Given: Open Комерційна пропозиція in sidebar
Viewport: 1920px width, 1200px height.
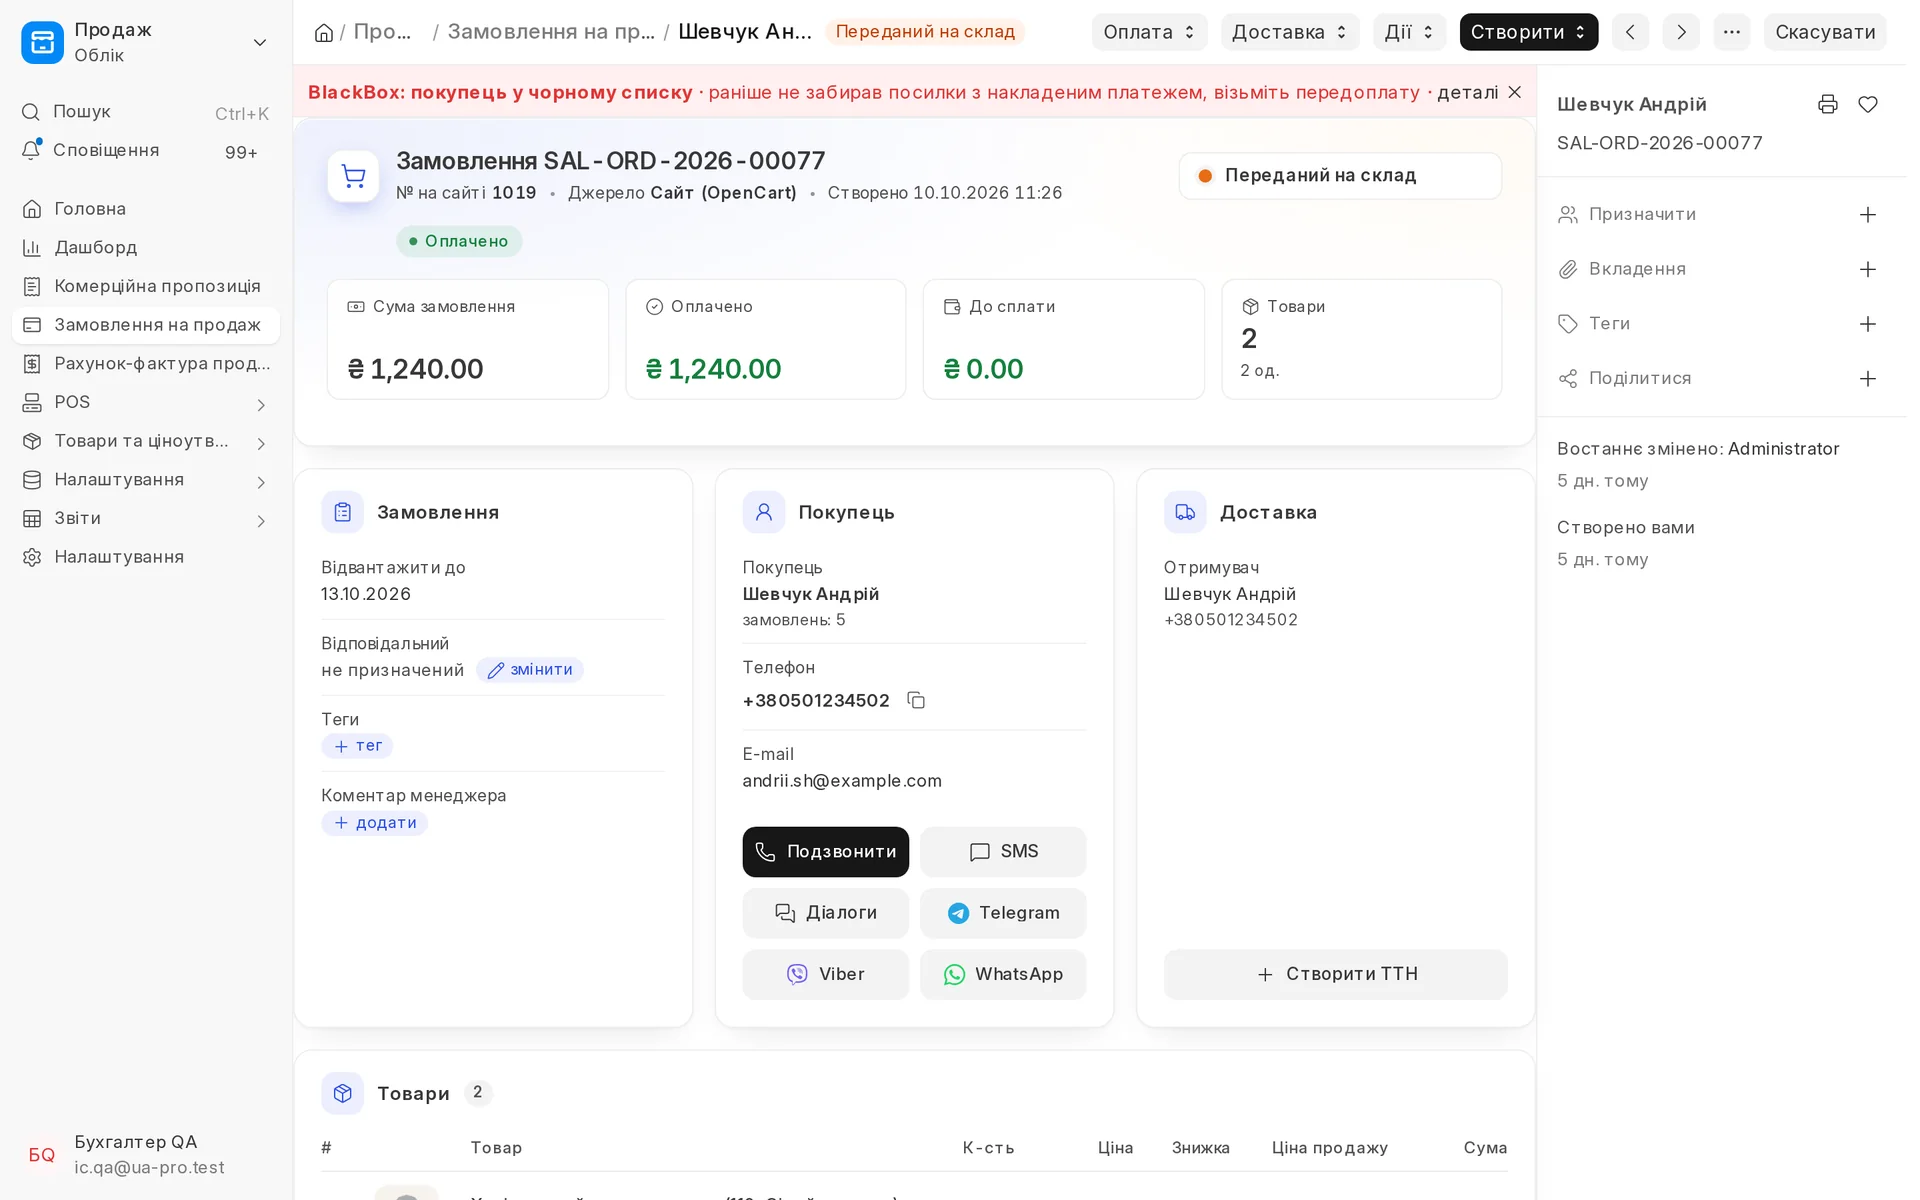Looking at the screenshot, I should (146, 286).
